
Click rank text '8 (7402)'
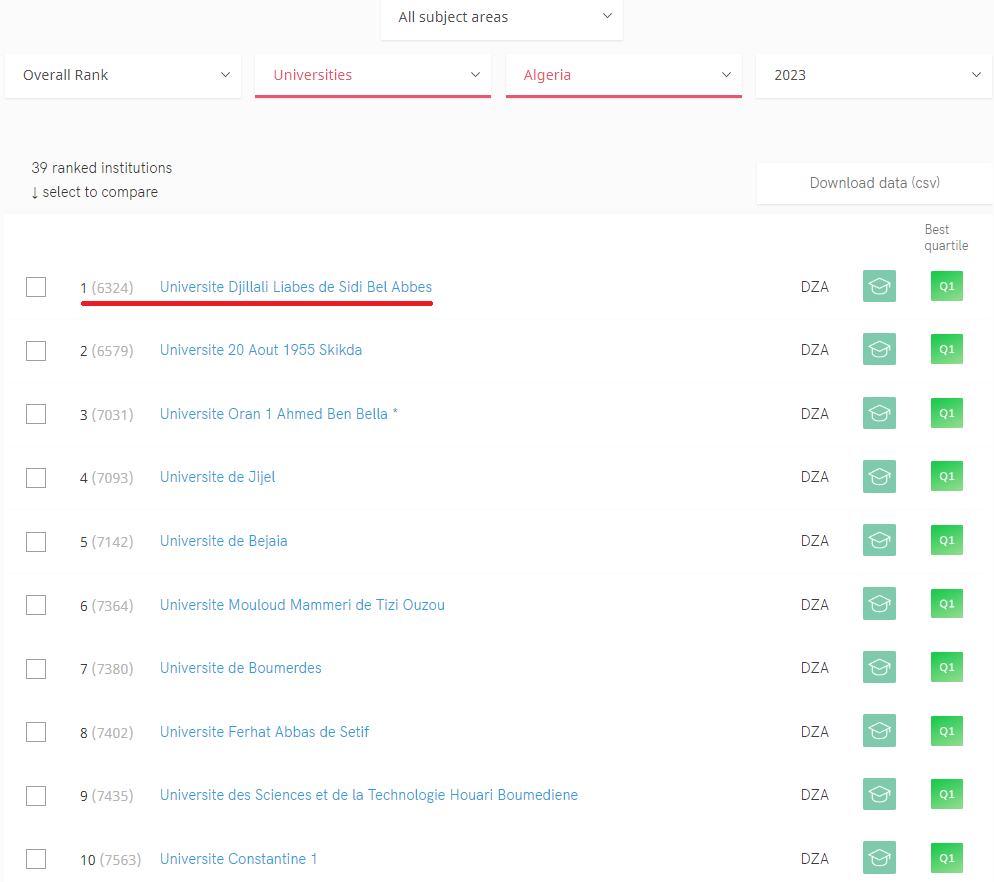click(106, 732)
